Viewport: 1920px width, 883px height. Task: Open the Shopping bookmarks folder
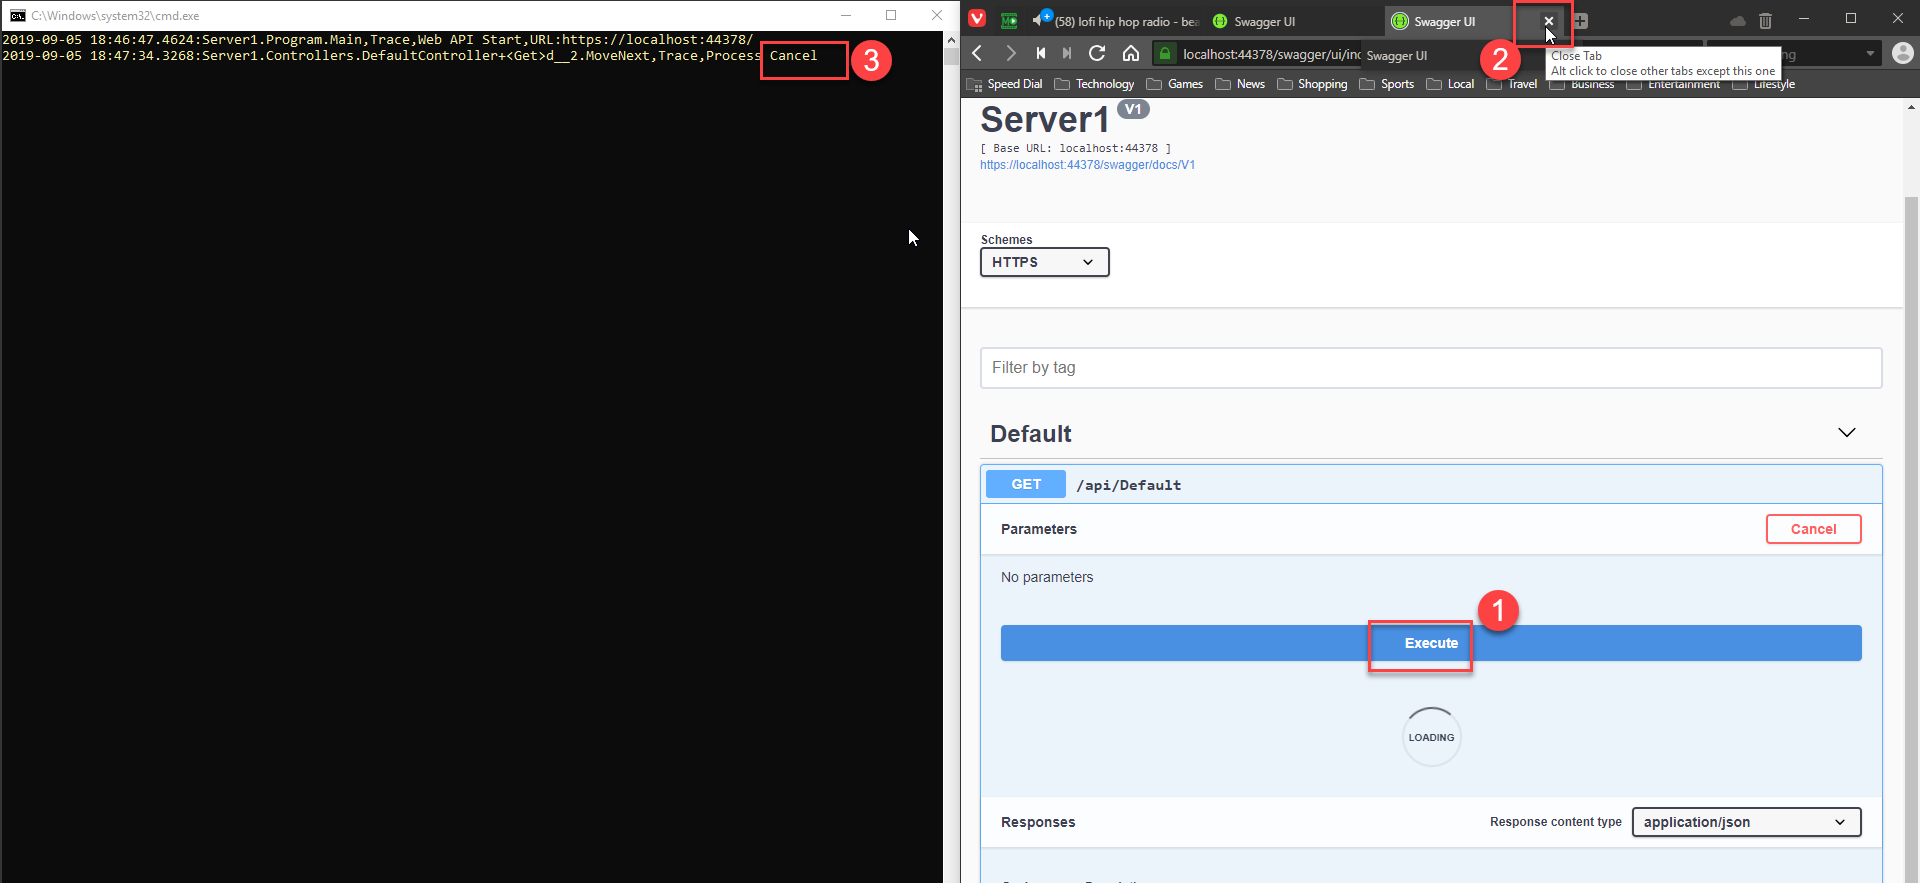point(1312,84)
